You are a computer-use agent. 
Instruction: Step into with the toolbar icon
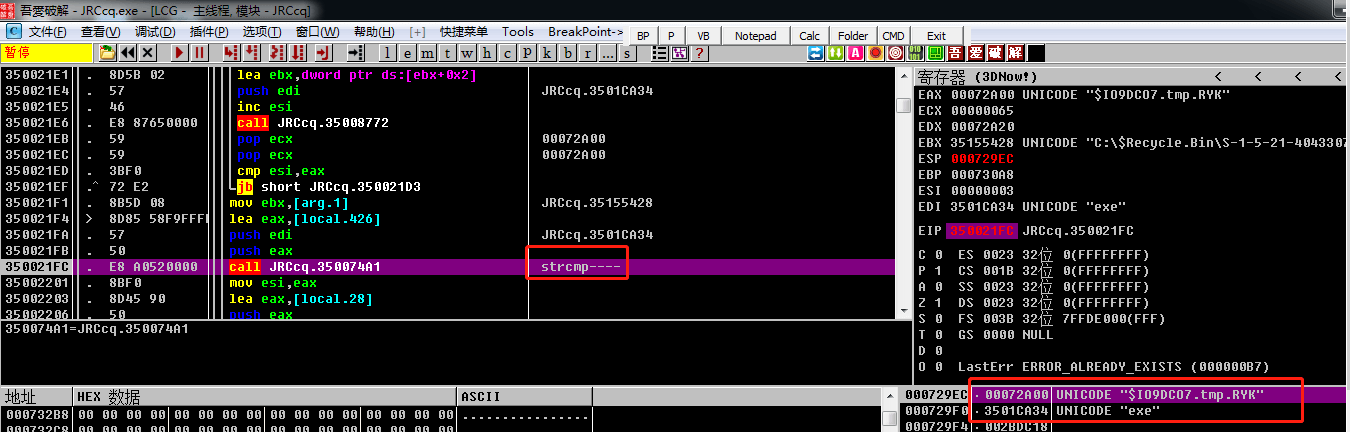(230, 52)
